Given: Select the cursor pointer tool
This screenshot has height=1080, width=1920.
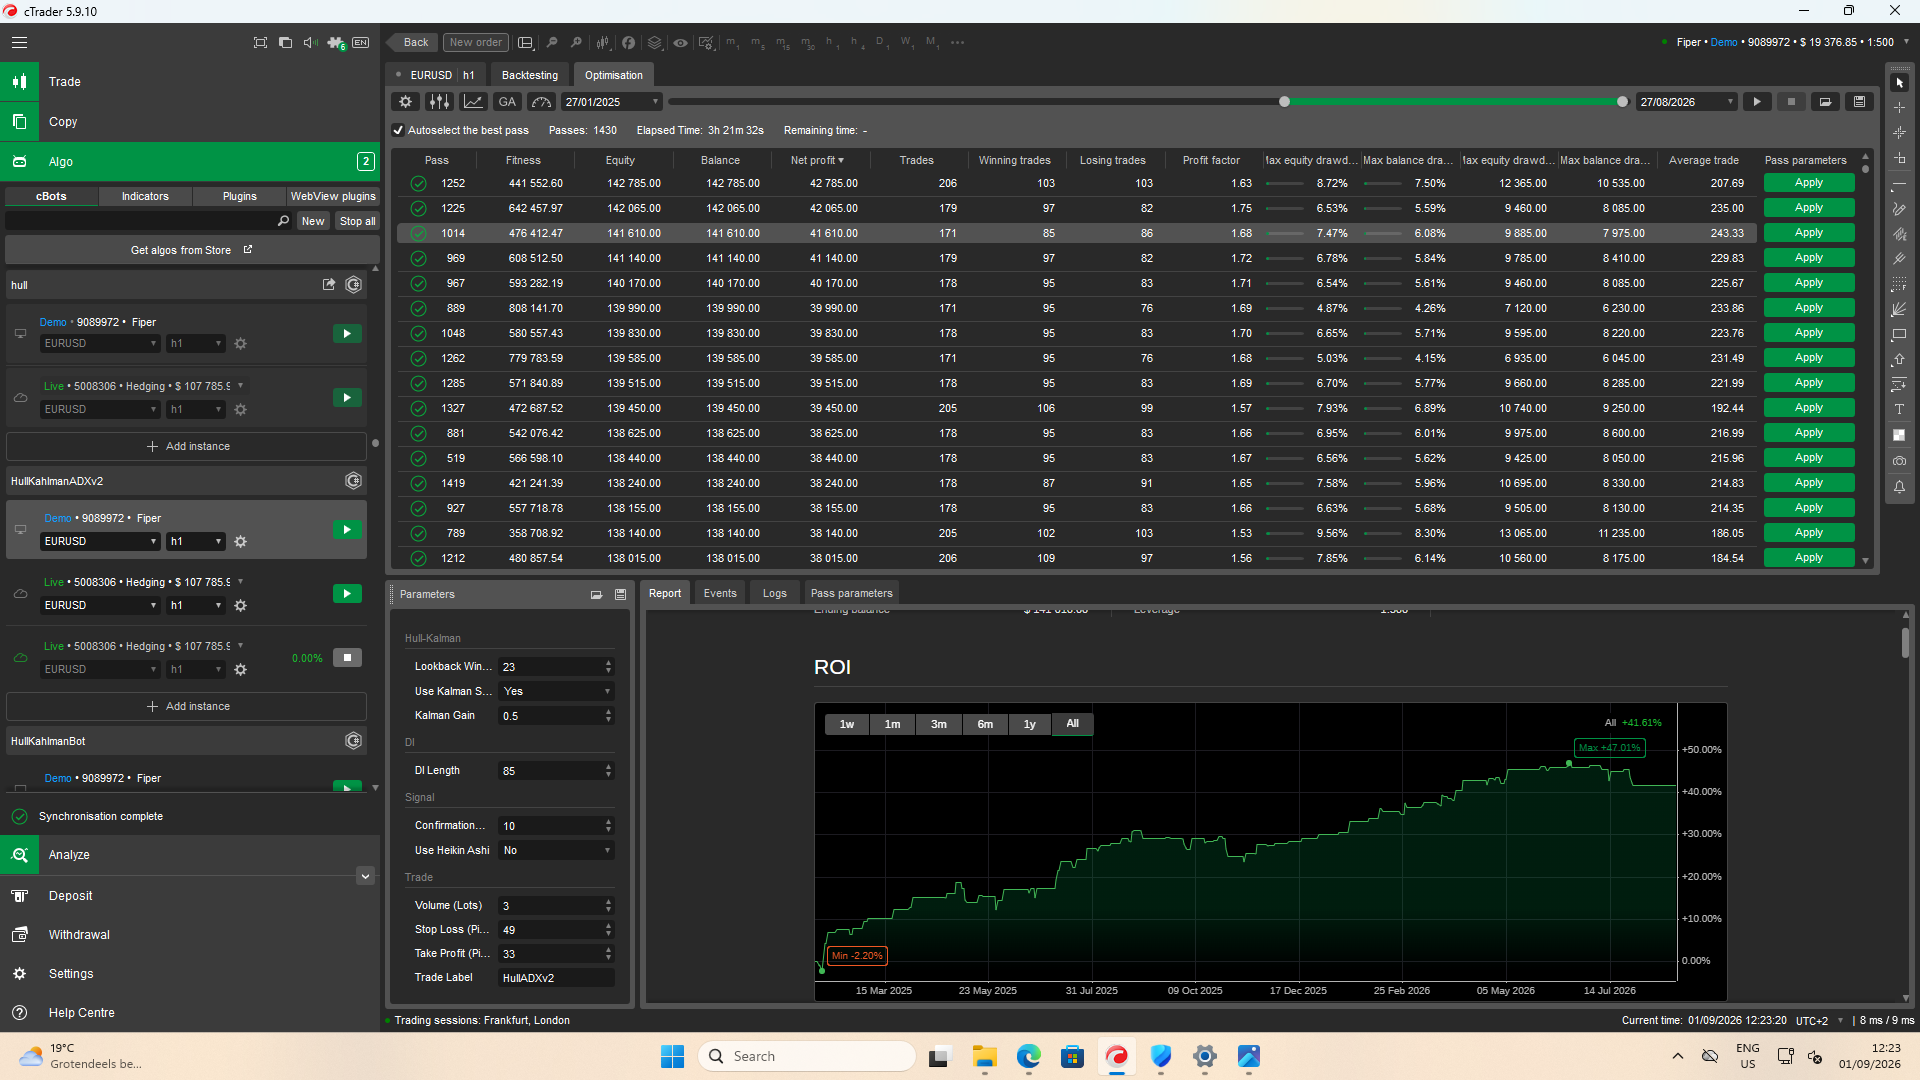Looking at the screenshot, I should (1900, 83).
